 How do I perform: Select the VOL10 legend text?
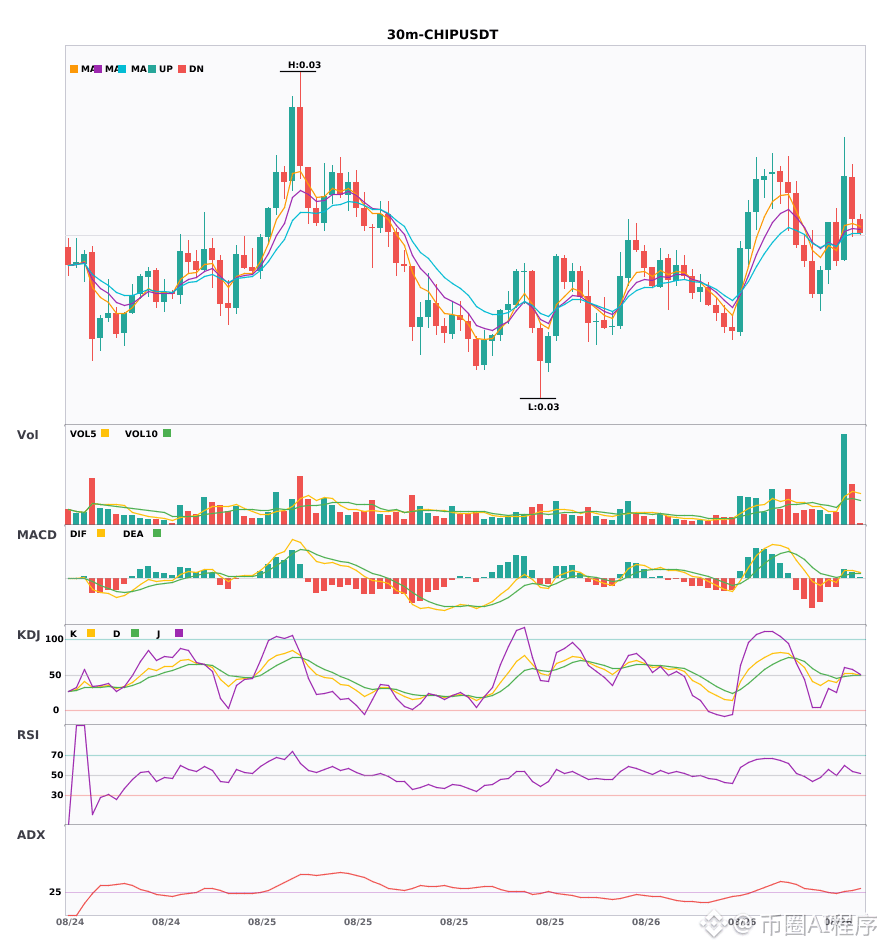point(141,434)
